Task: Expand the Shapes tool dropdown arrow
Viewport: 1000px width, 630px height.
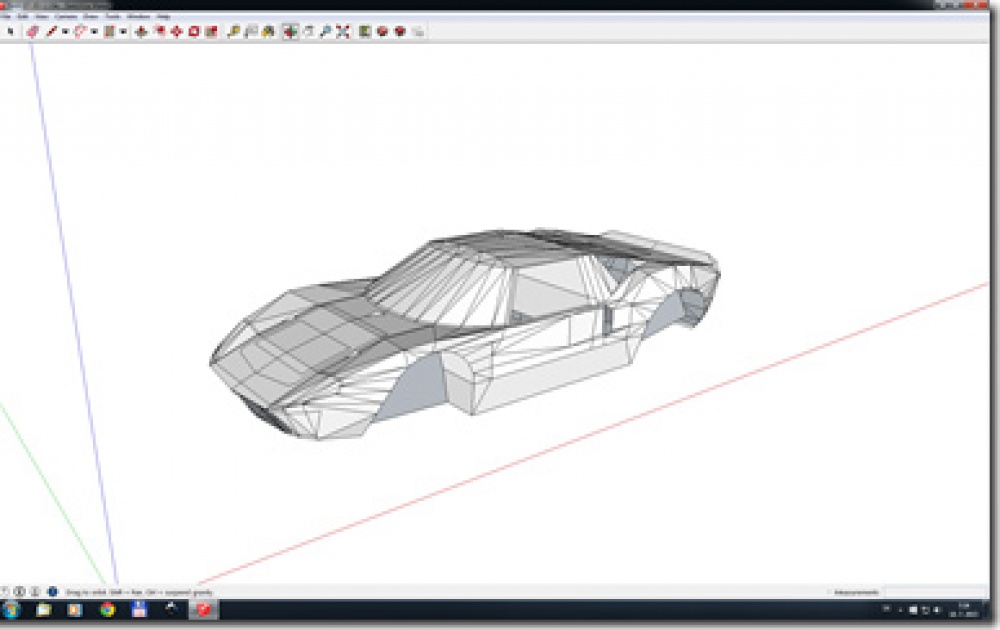Action: pos(123,31)
